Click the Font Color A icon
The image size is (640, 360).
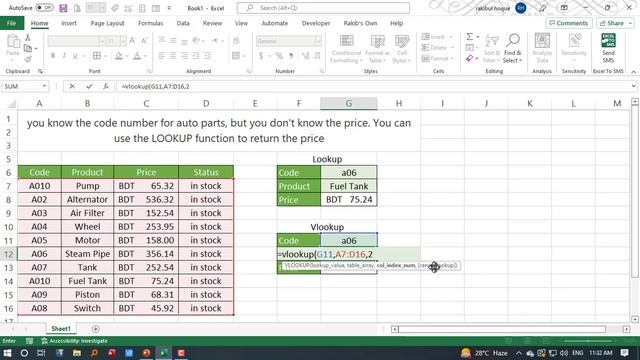[x=137, y=56]
